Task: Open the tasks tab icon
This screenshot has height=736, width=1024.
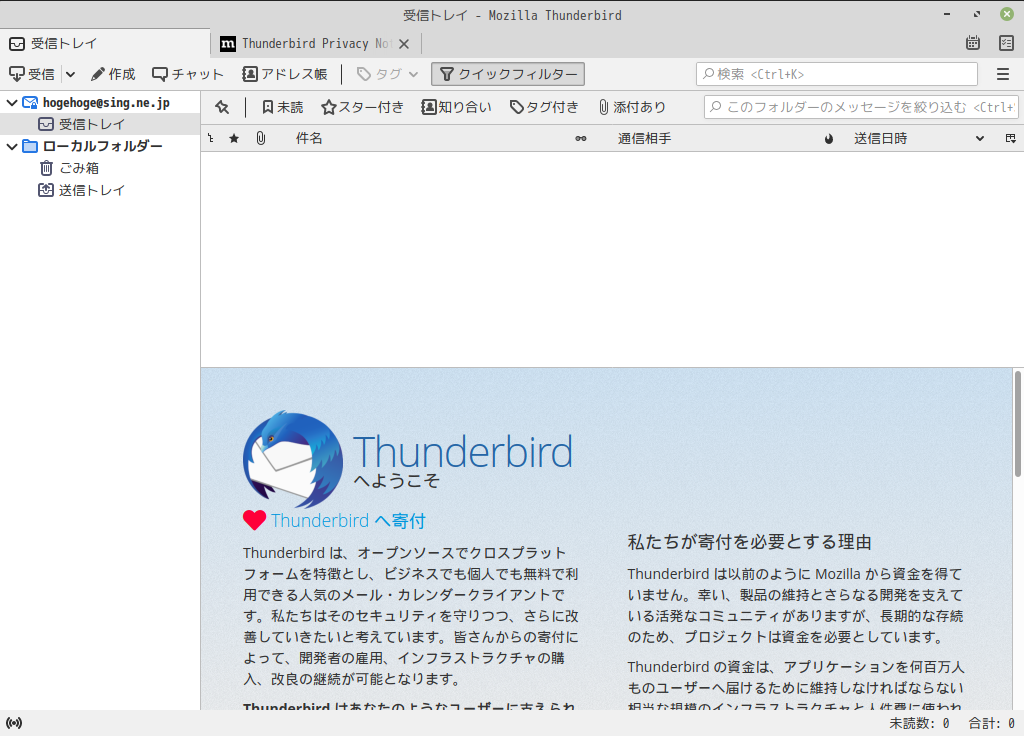Action: coord(1006,43)
